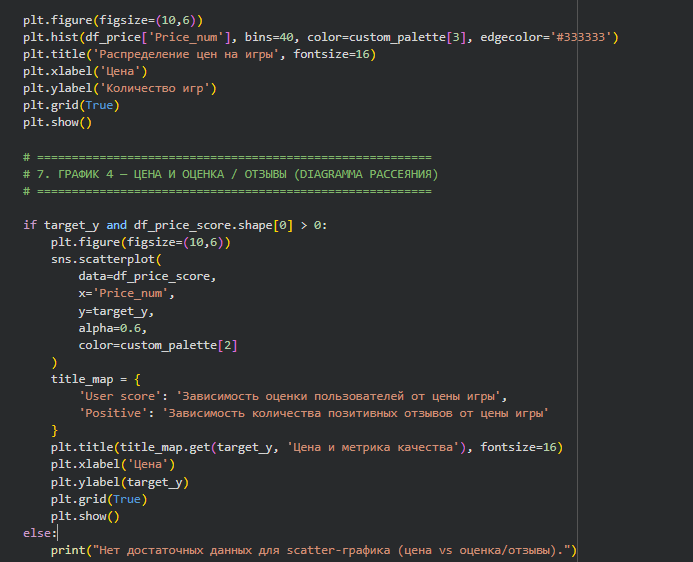This screenshot has width=693, height=562.
Task: Click the plt.ylabel(target_y) line
Action: tap(120, 482)
